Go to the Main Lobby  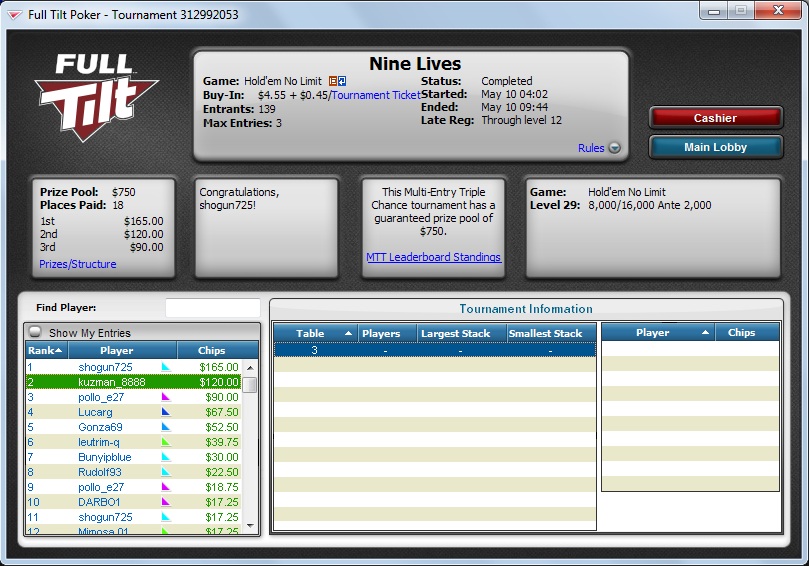click(716, 147)
